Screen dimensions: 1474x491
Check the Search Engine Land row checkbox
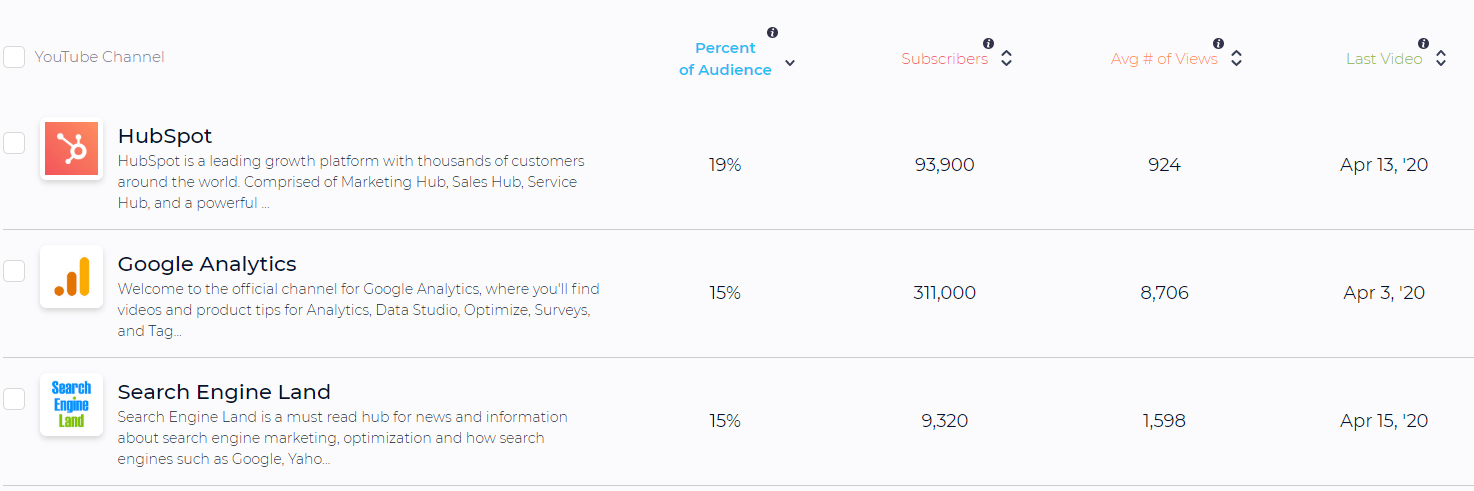pyautogui.click(x=14, y=399)
